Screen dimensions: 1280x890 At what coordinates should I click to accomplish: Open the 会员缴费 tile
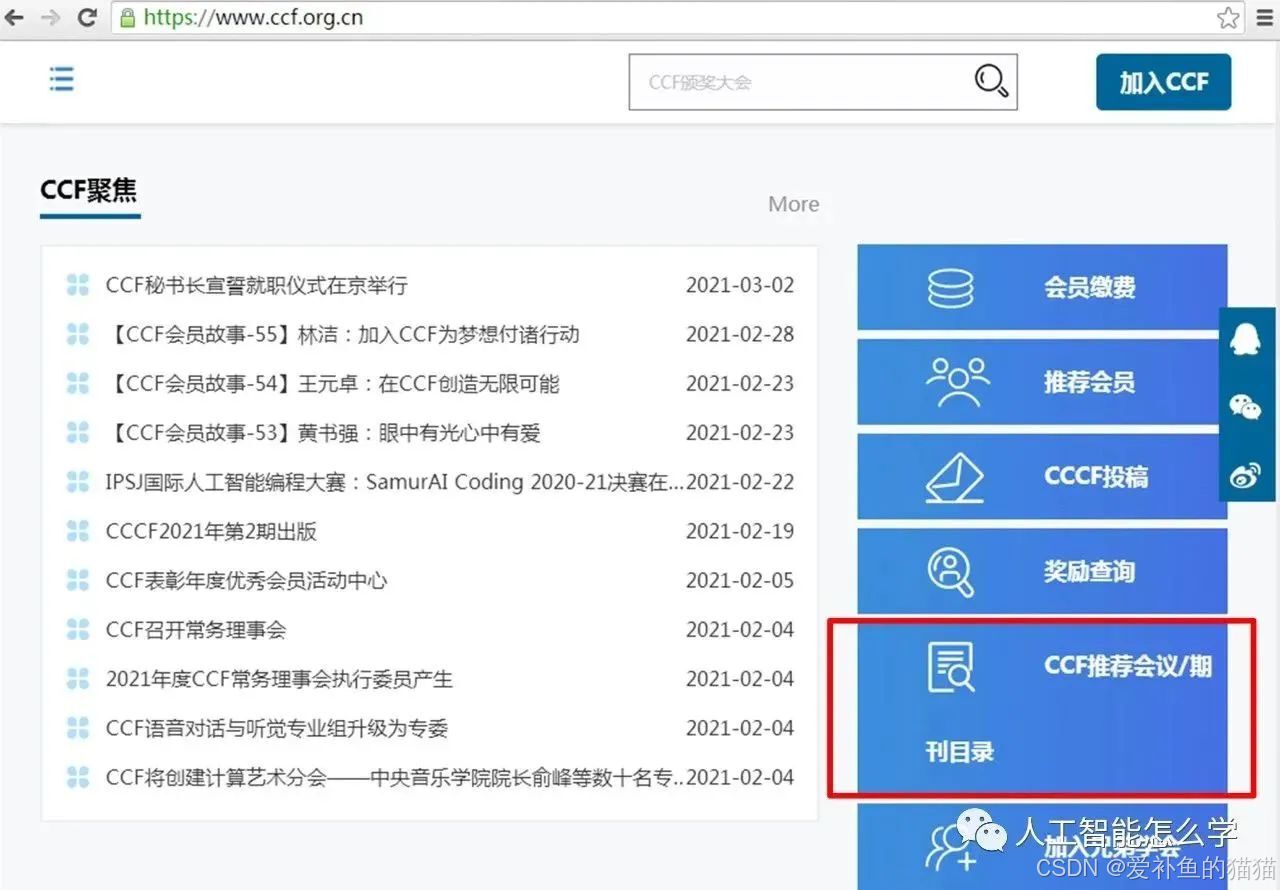pos(1042,287)
